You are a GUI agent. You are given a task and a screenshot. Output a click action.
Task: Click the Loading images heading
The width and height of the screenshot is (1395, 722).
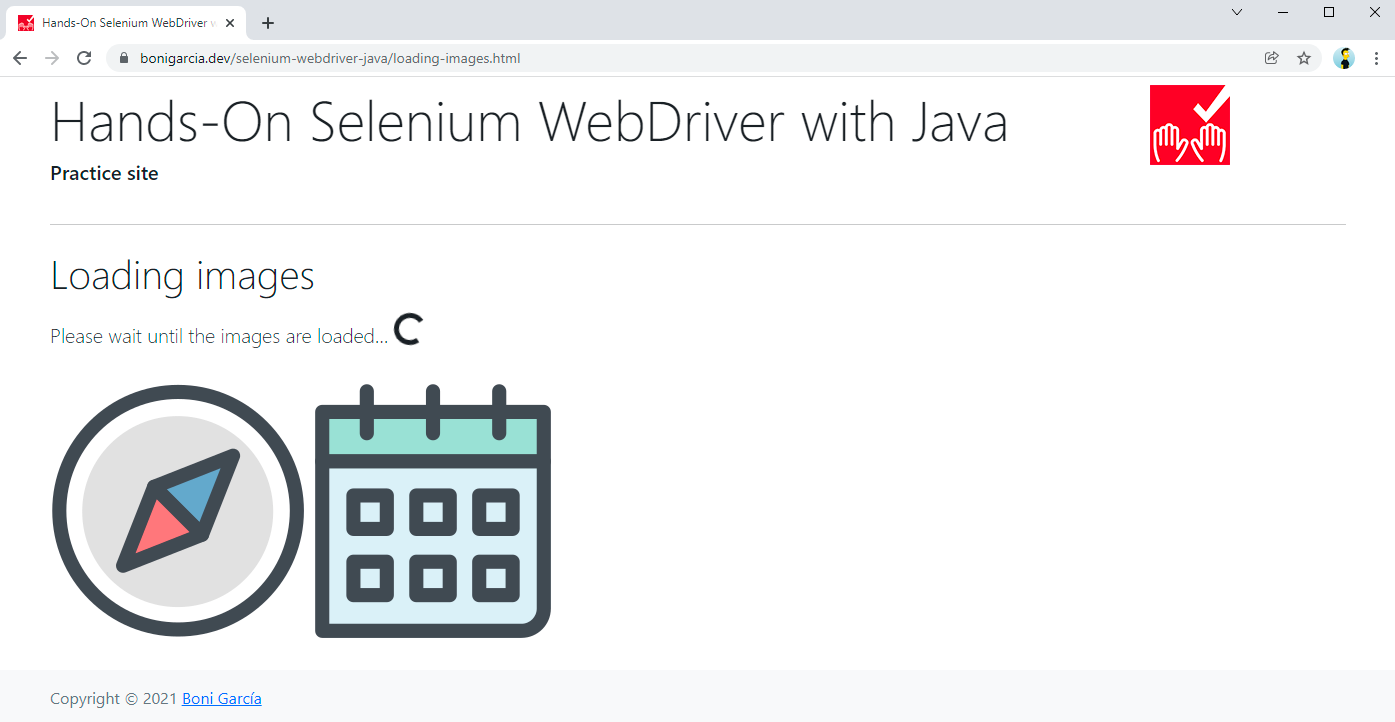[x=182, y=276]
